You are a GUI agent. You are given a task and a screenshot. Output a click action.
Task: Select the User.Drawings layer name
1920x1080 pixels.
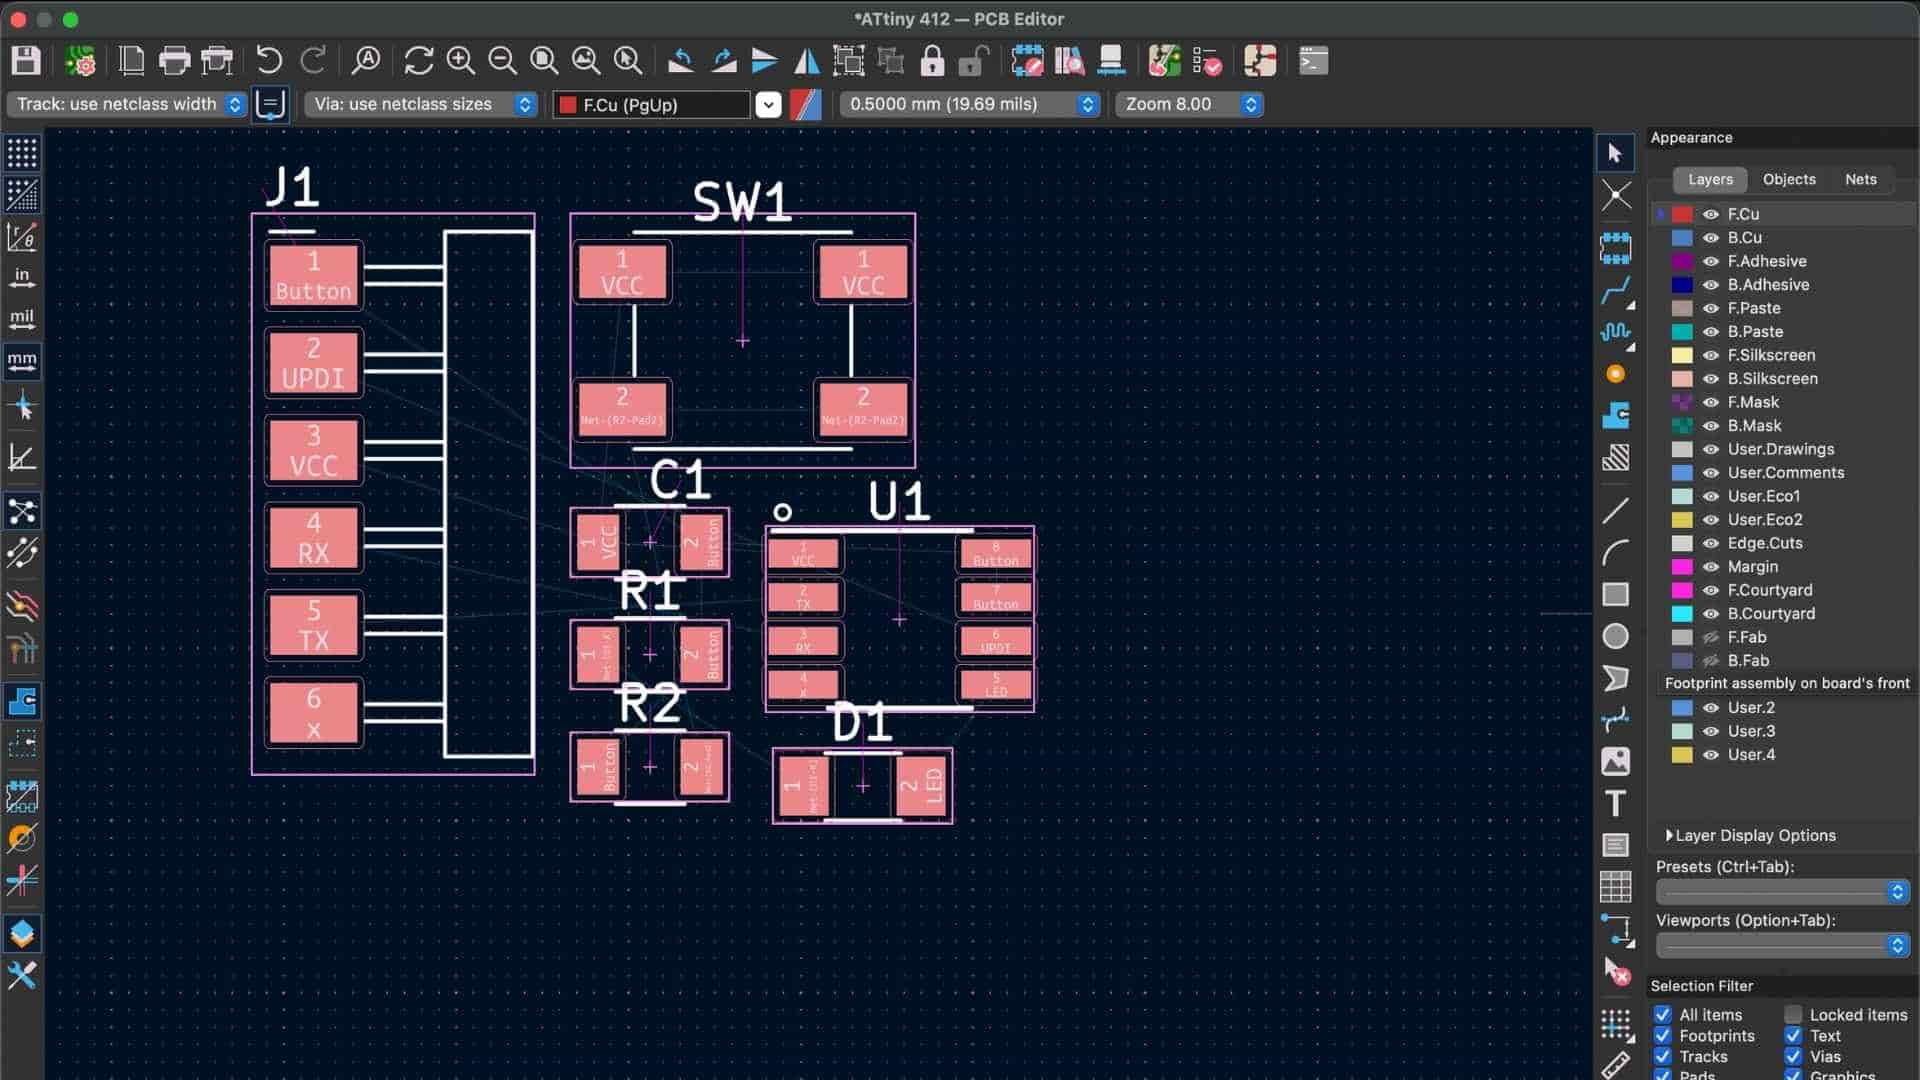coord(1780,449)
